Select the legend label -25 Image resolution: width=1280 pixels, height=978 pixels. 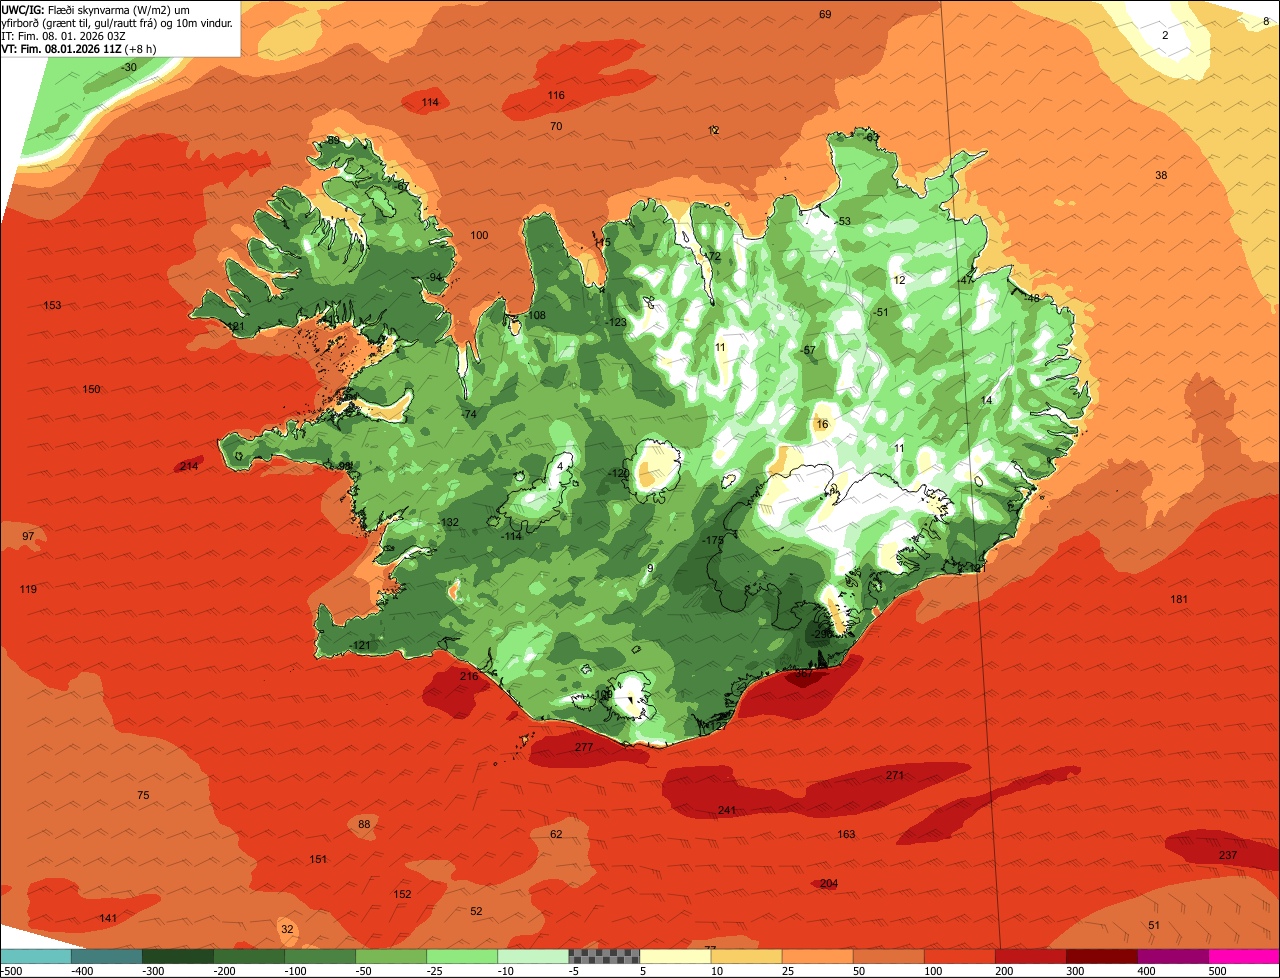tap(436, 971)
